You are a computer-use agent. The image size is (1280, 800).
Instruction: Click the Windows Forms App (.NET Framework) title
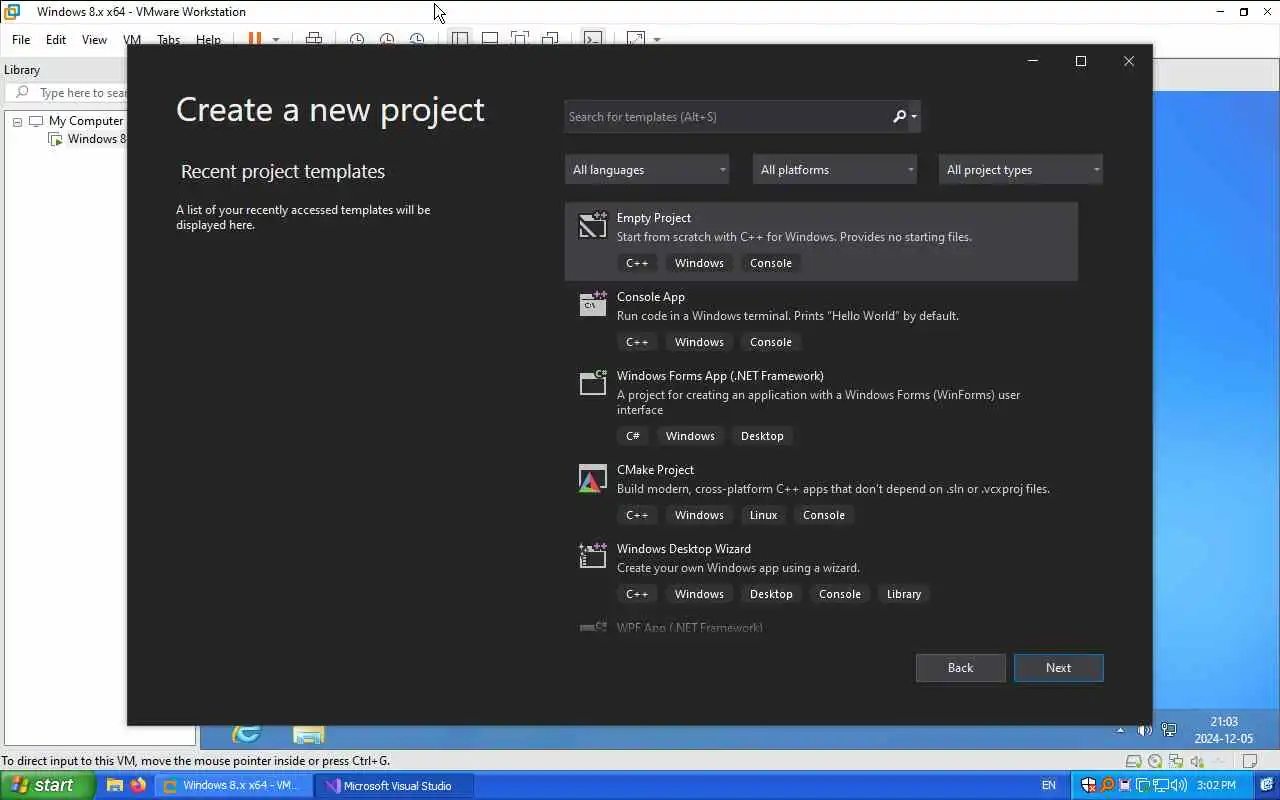click(x=720, y=376)
